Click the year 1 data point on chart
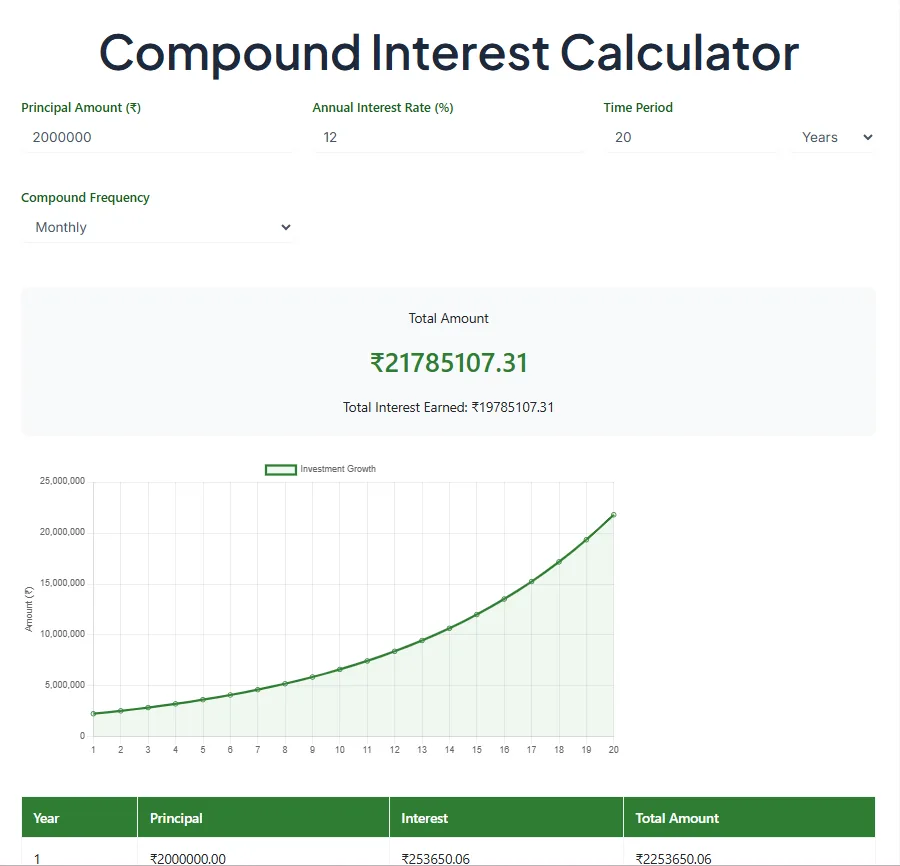900x866 pixels. [93, 714]
